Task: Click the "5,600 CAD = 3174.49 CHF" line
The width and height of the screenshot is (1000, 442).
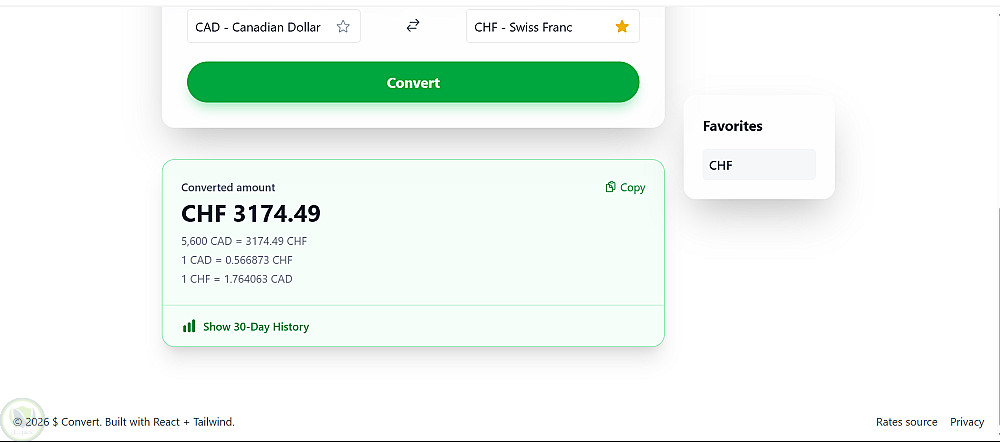Action: 244,241
